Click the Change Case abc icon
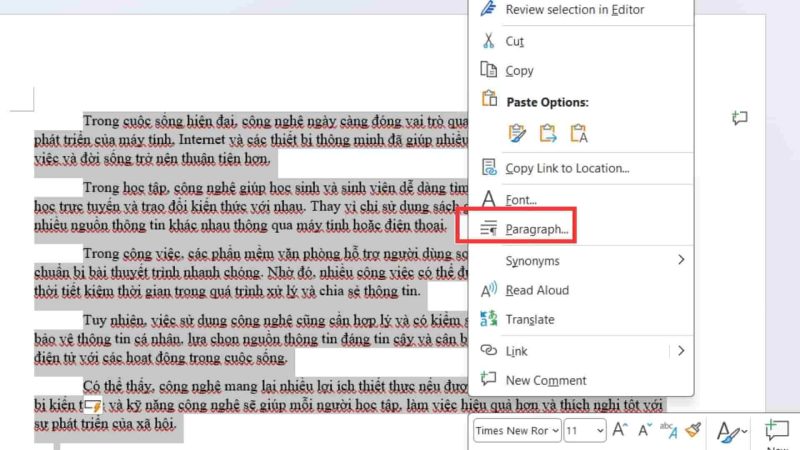Viewport: 800px width, 450px height. tap(668, 430)
